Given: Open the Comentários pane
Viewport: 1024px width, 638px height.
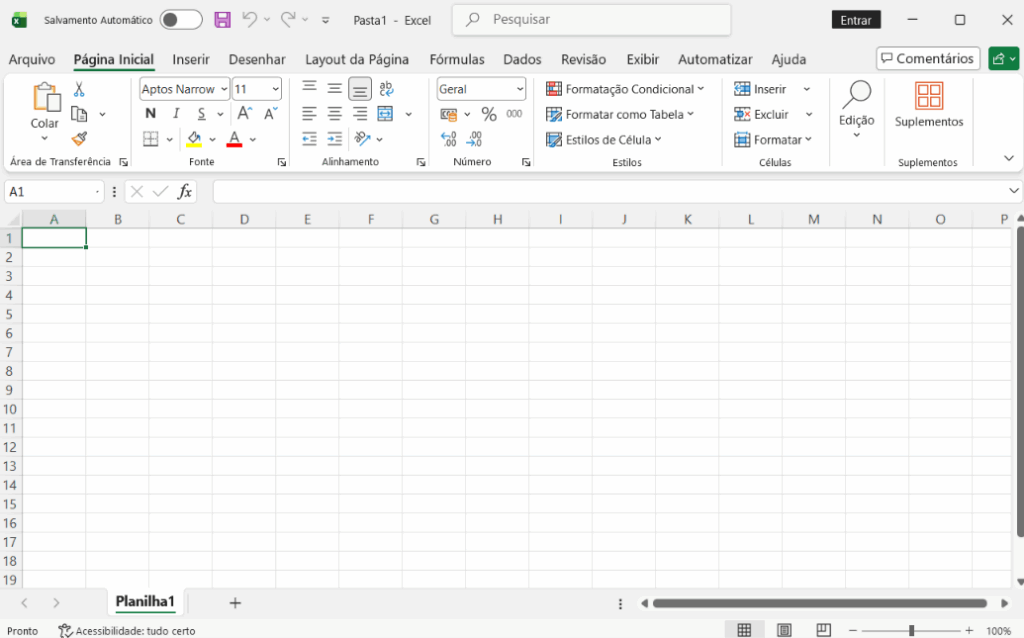Looking at the screenshot, I should click(927, 59).
